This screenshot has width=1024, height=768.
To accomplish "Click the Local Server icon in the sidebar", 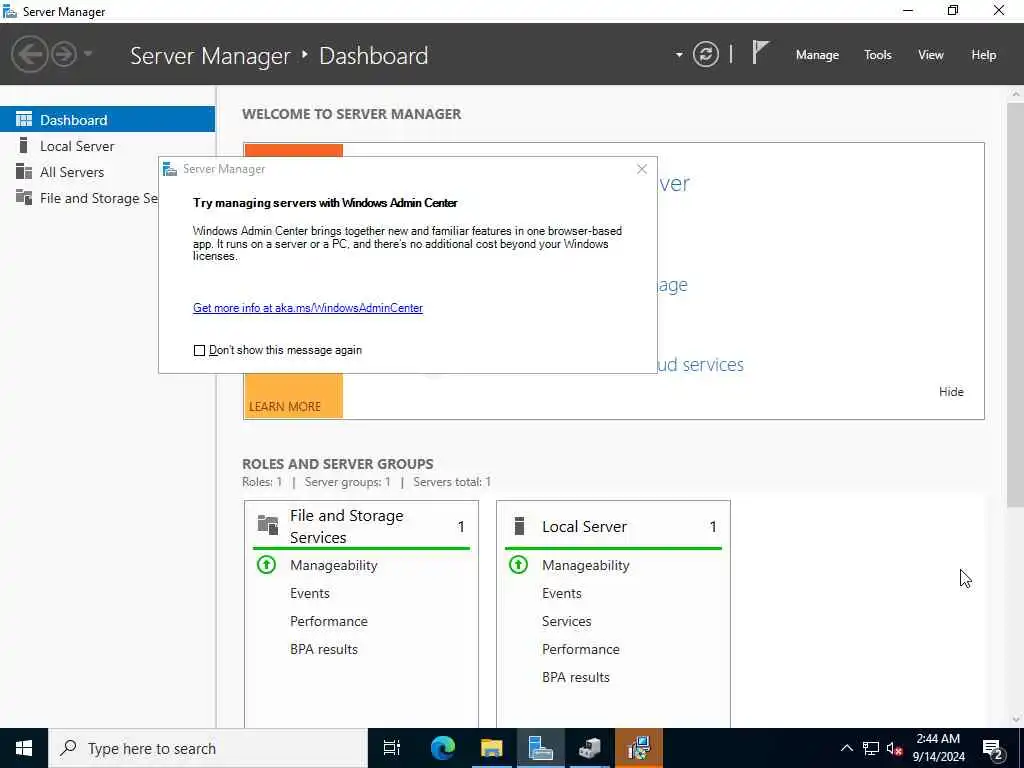I will tap(24, 145).
